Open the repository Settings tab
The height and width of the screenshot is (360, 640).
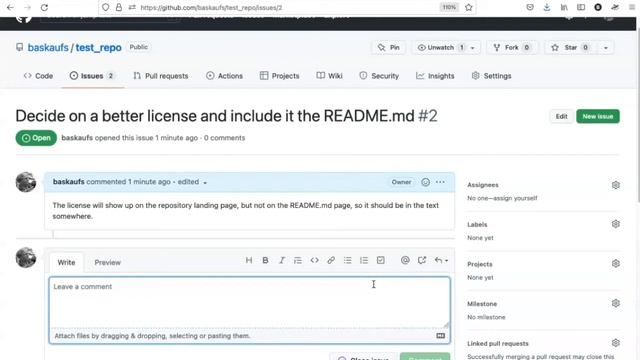[491, 76]
